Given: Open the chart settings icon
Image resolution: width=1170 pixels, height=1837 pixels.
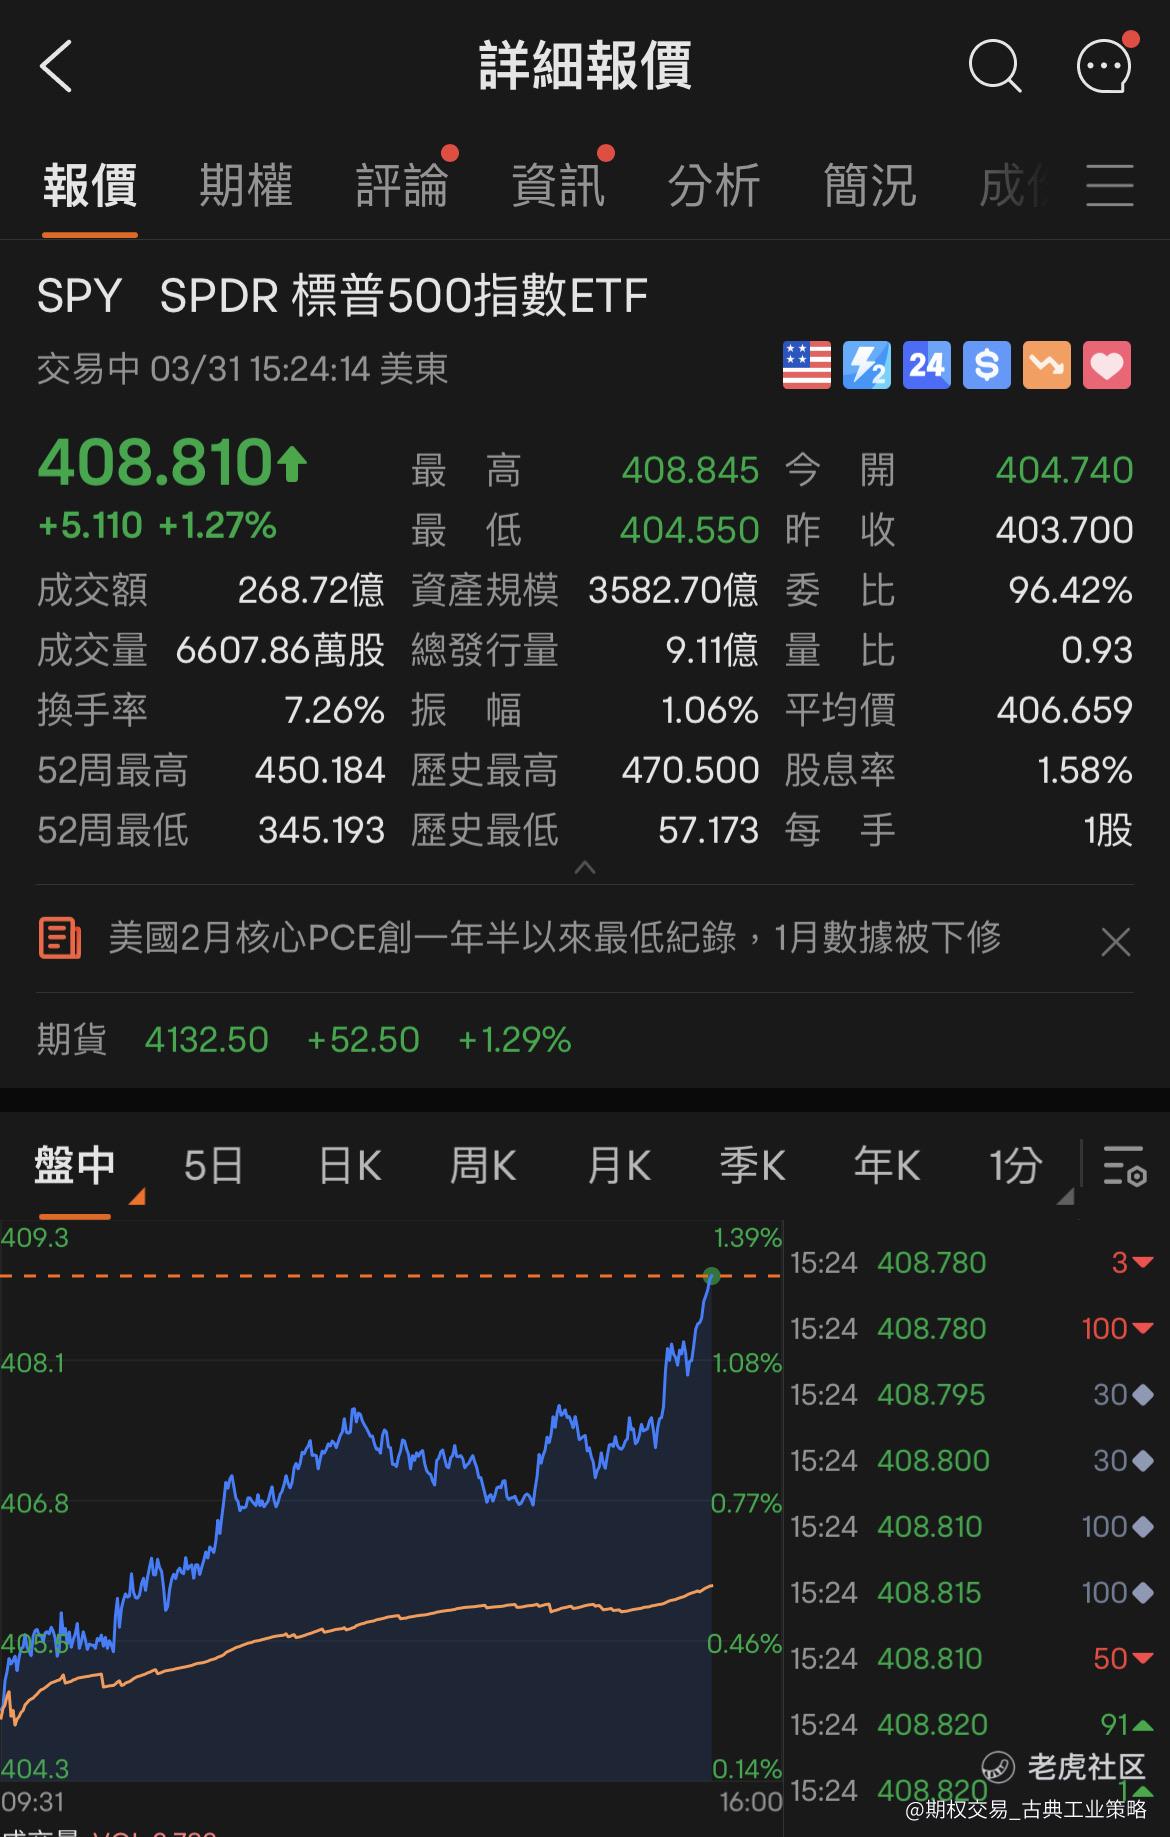Looking at the screenshot, I should tap(1124, 1166).
